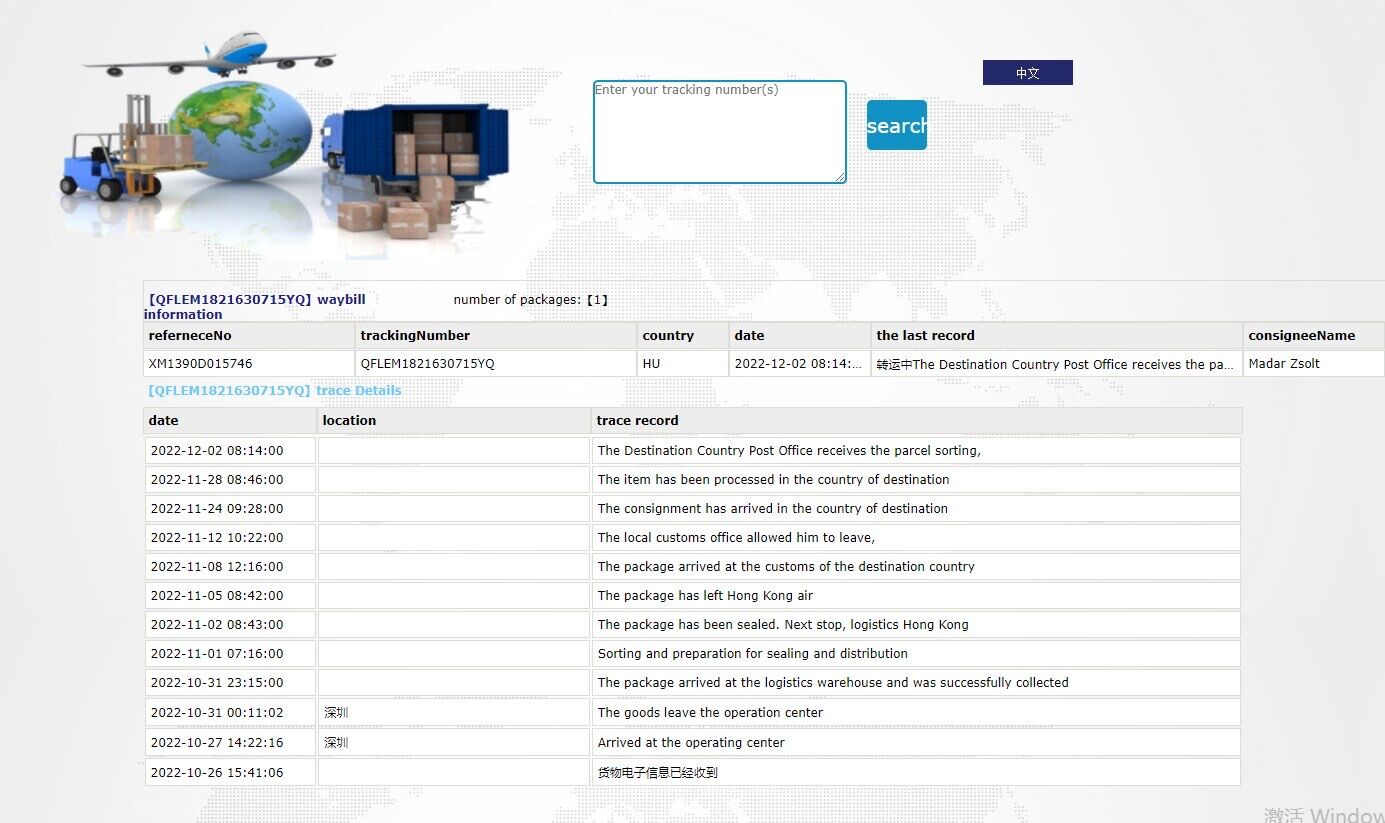This screenshot has width=1385, height=823.
Task: Select trace date 2022-10-26 15:41:06
Action: (230, 773)
